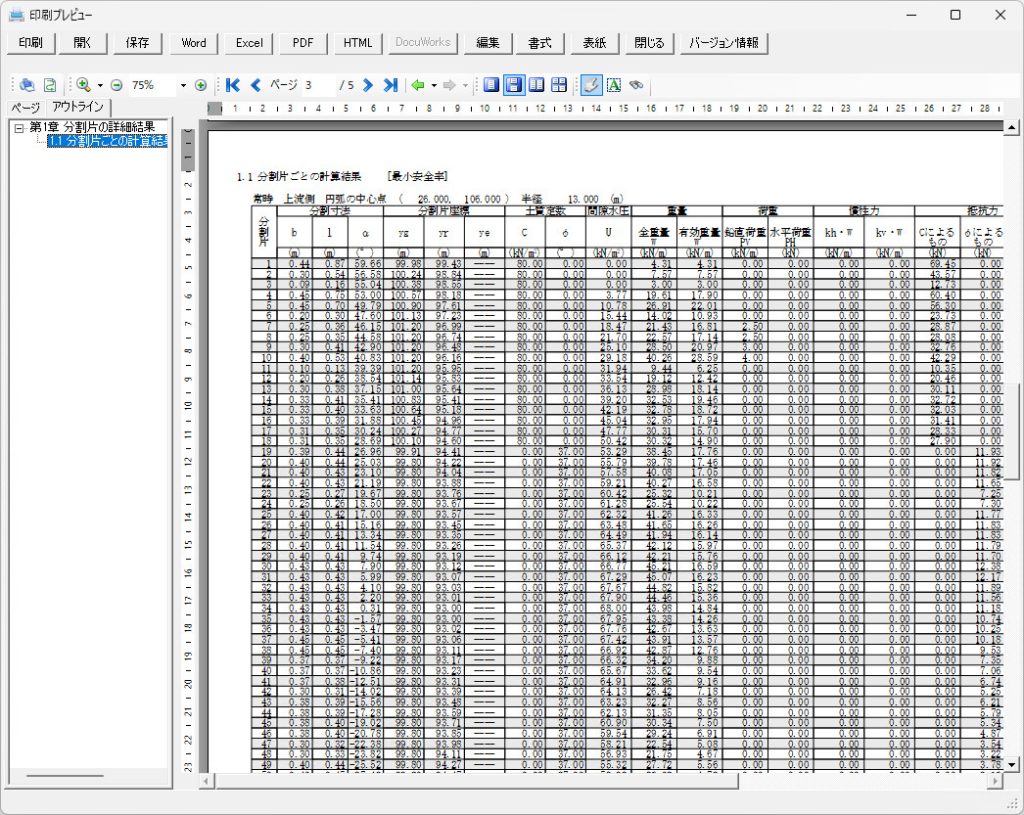
Task: Go to the previous page
Action: click(x=255, y=85)
